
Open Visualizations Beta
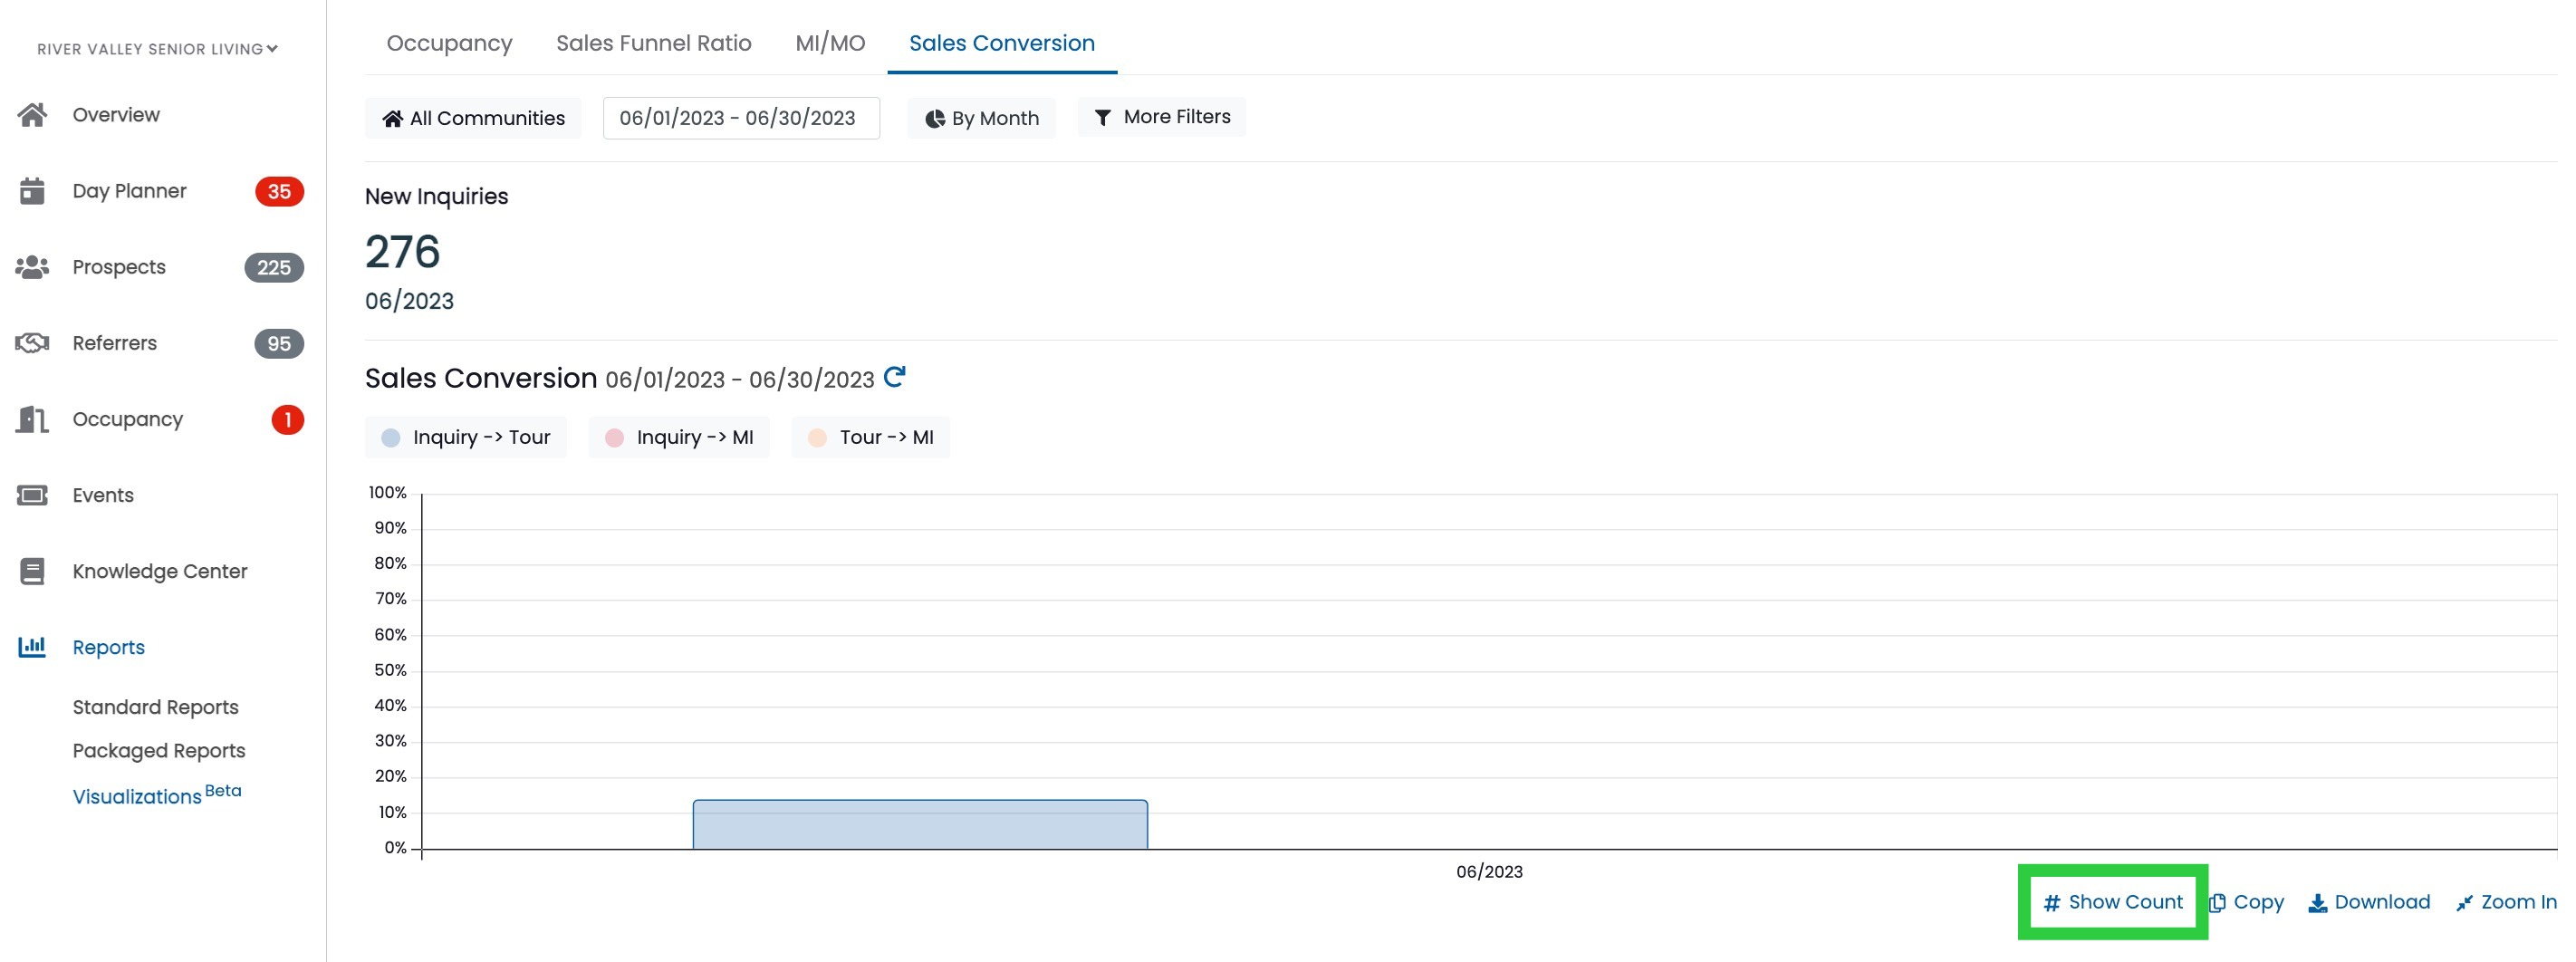tap(157, 795)
